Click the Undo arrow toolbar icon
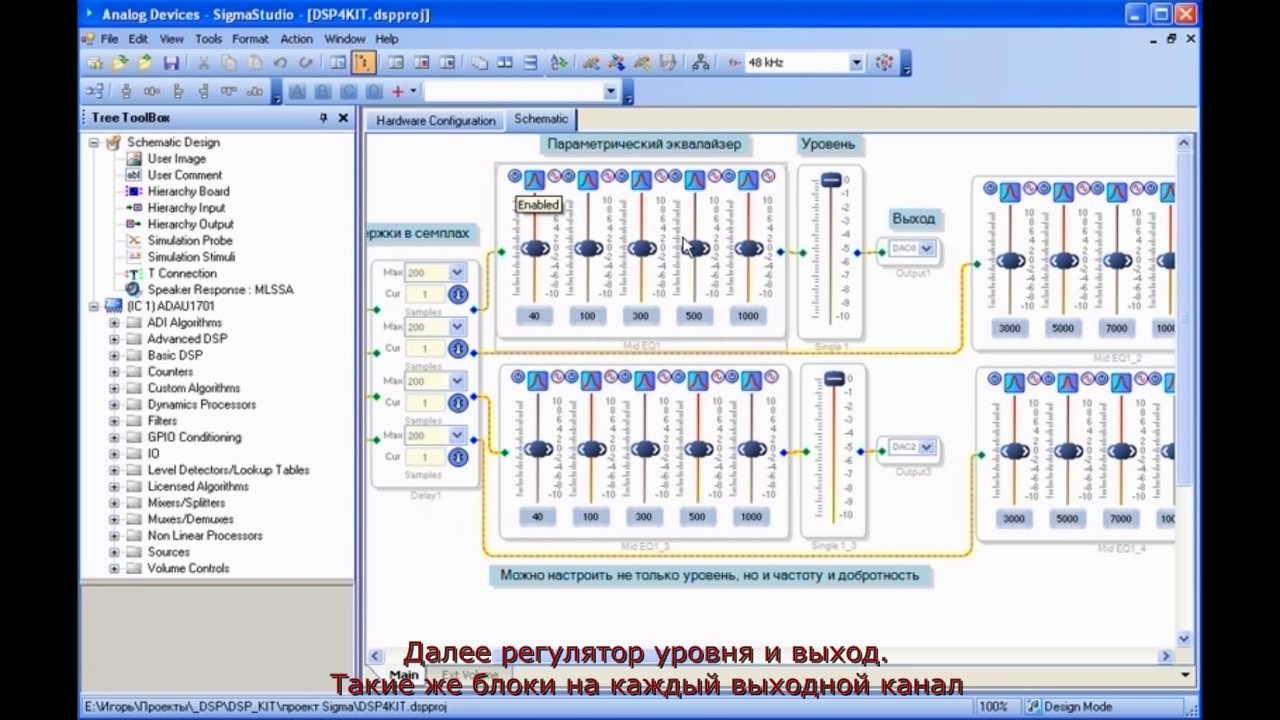 tap(280, 62)
